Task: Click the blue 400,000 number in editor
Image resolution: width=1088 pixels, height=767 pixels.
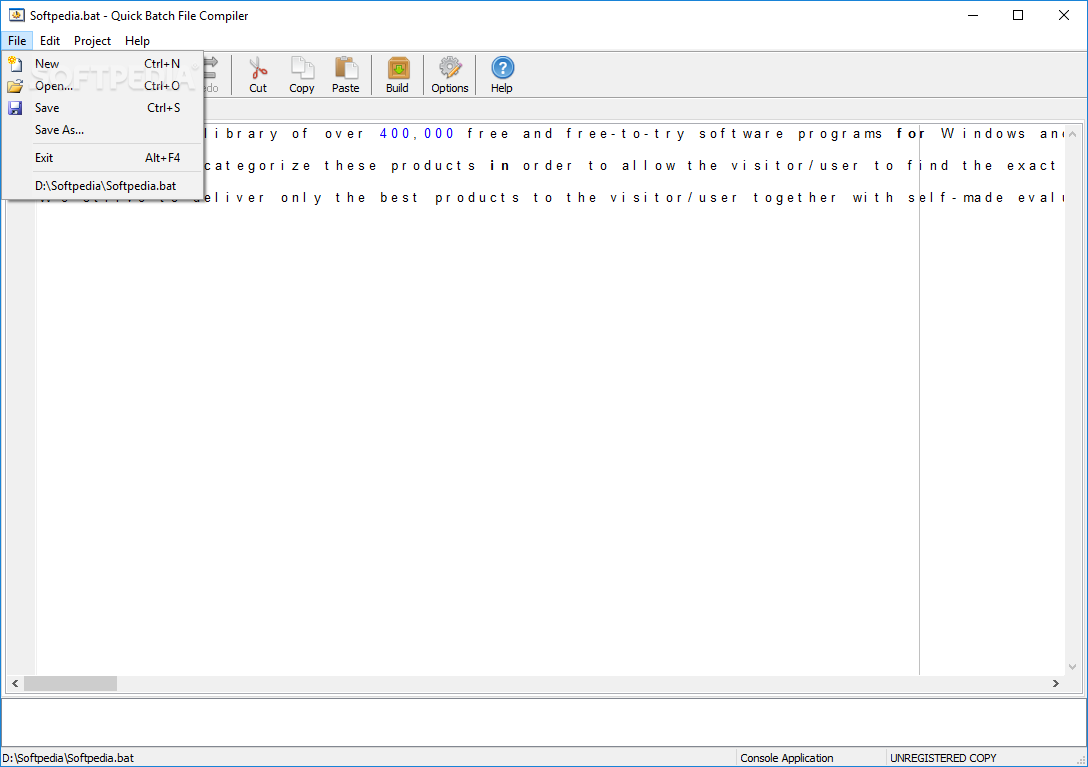Action: click(x=416, y=134)
